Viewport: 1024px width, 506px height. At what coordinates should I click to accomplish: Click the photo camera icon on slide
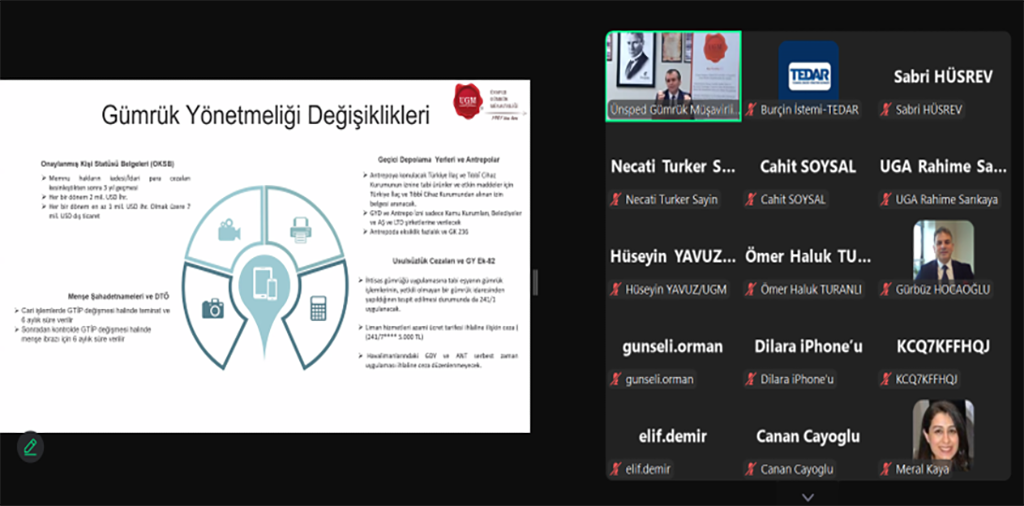213,308
